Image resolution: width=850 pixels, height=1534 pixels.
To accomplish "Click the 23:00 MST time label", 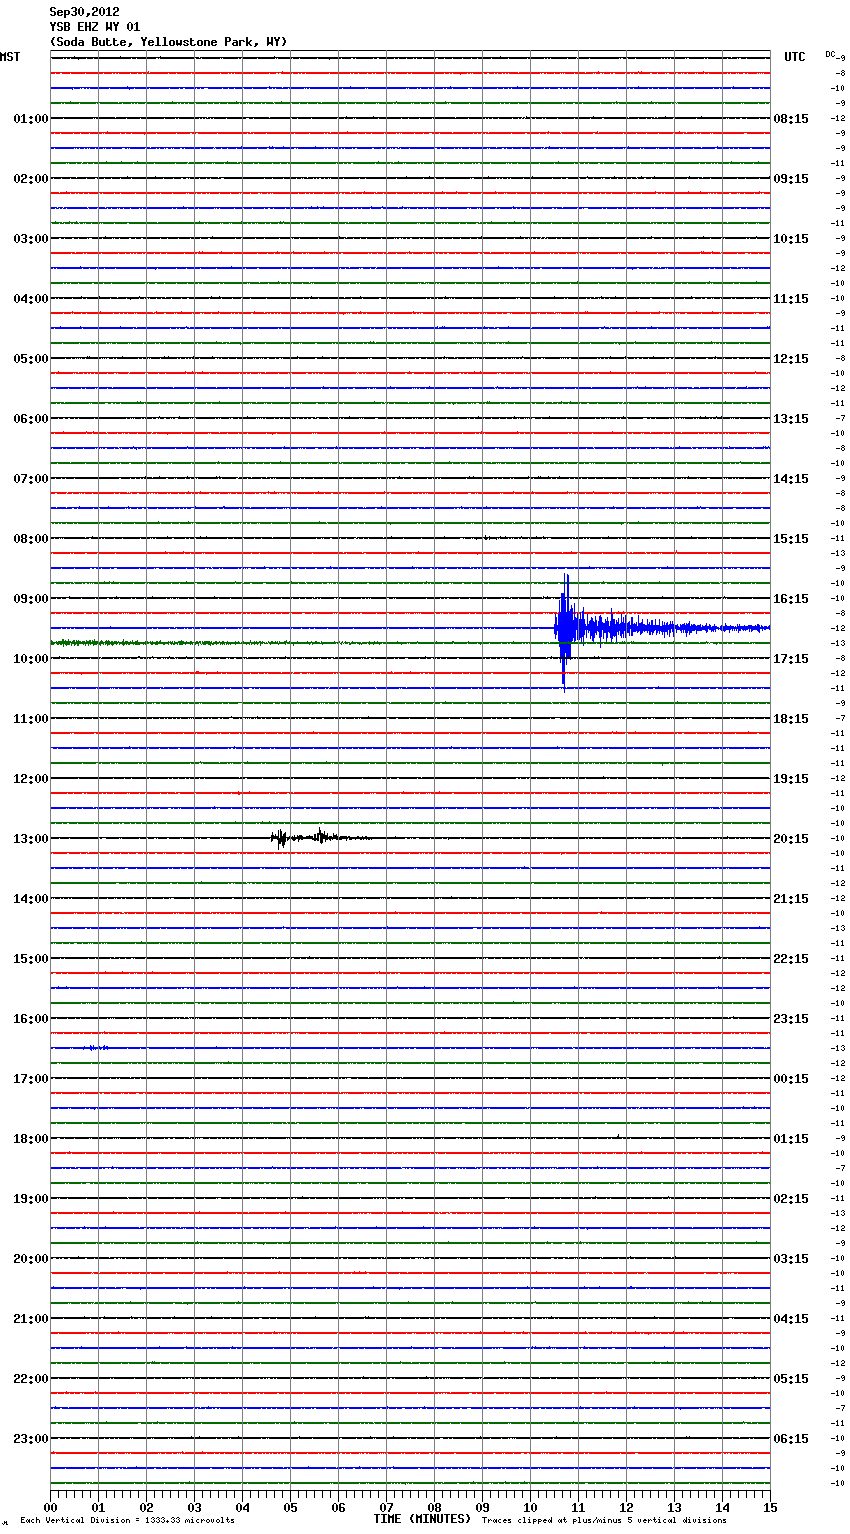I will (30, 1439).
